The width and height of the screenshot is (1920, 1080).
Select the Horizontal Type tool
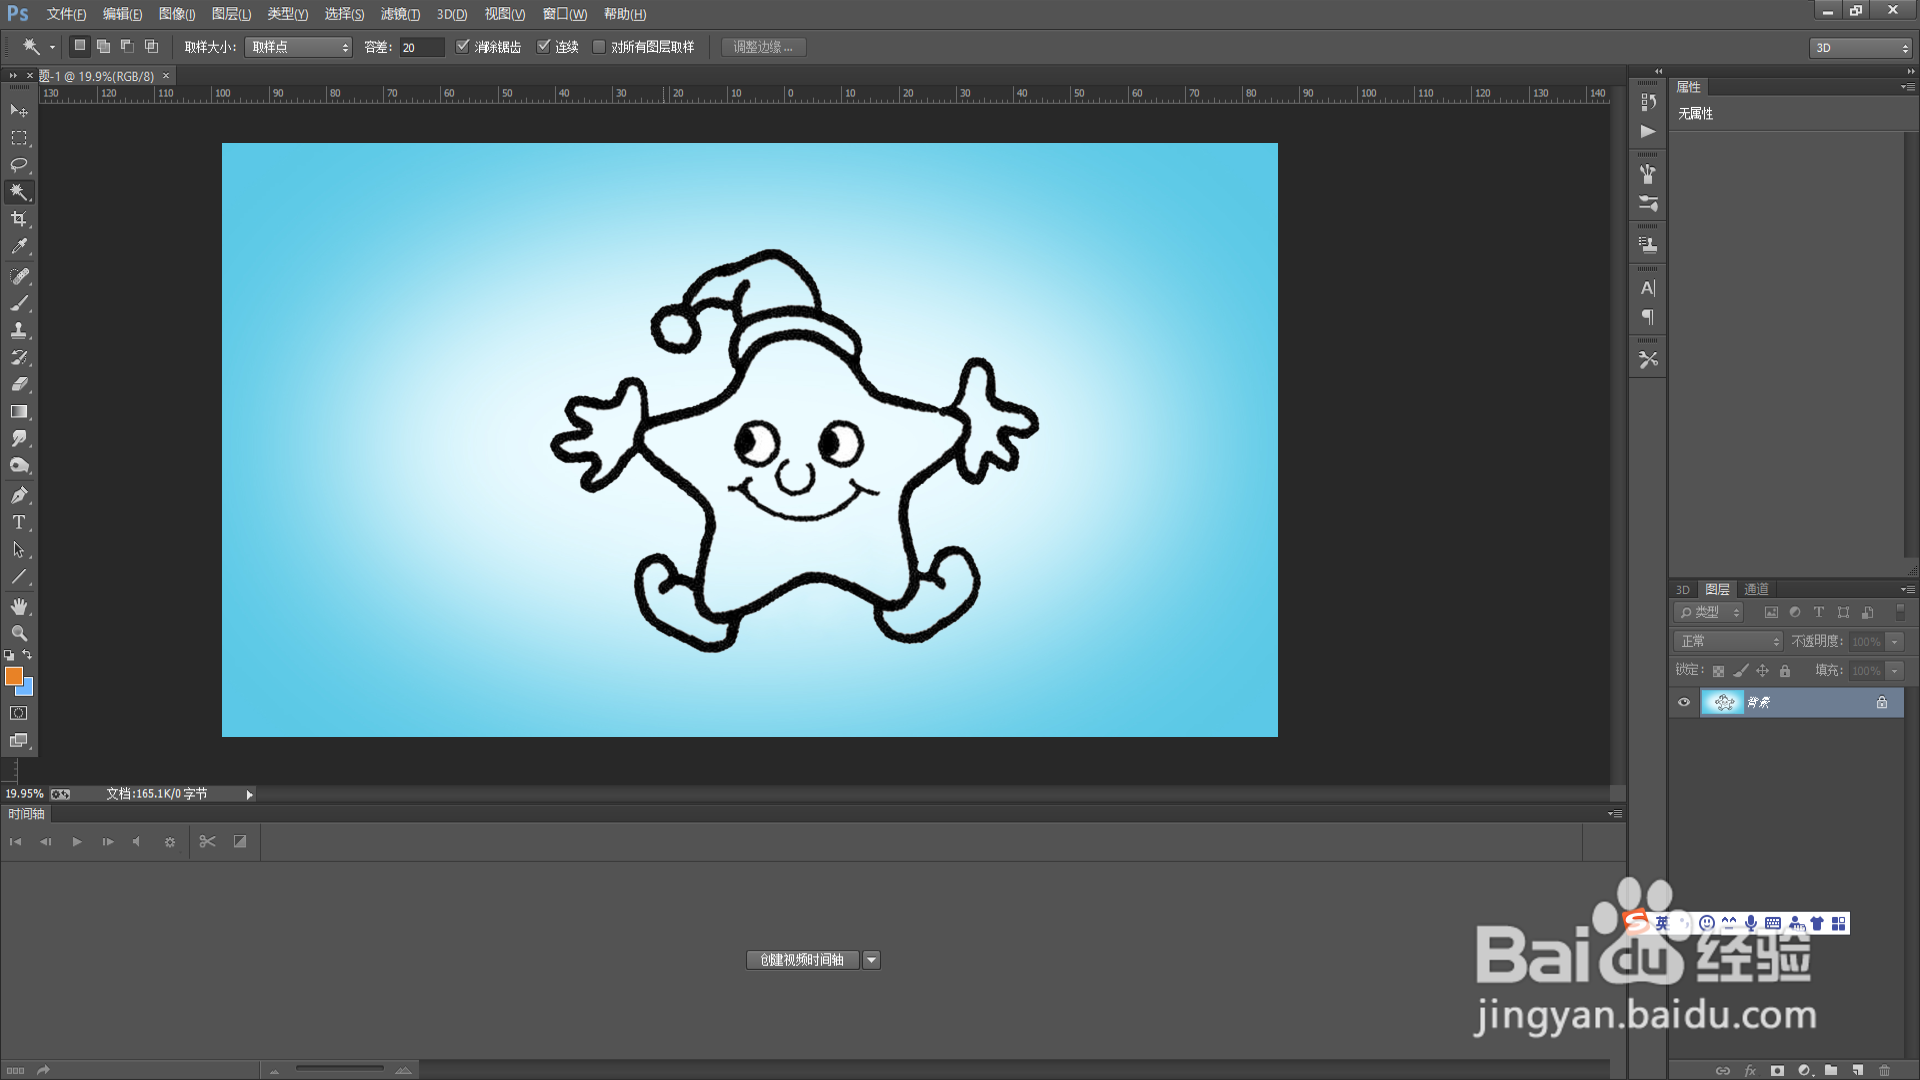tap(19, 522)
